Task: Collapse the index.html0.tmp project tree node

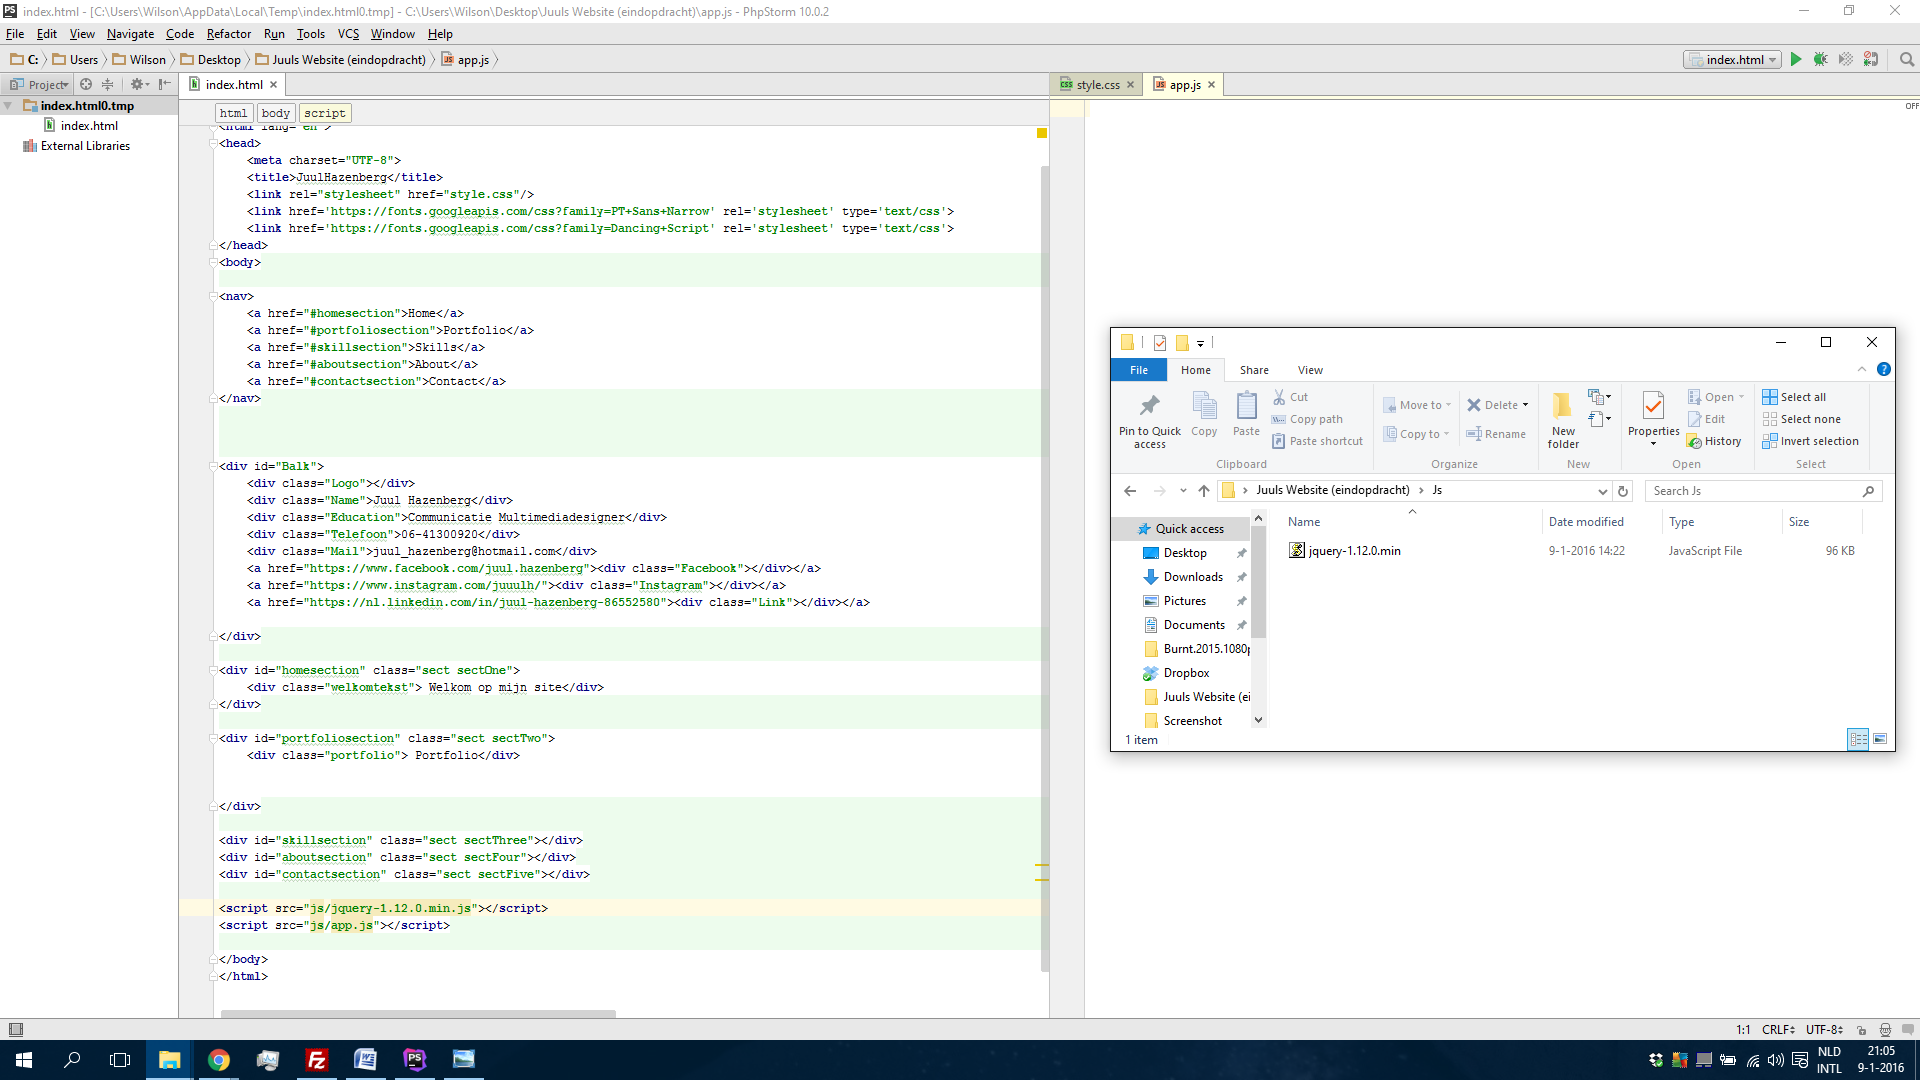Action: pos(9,106)
